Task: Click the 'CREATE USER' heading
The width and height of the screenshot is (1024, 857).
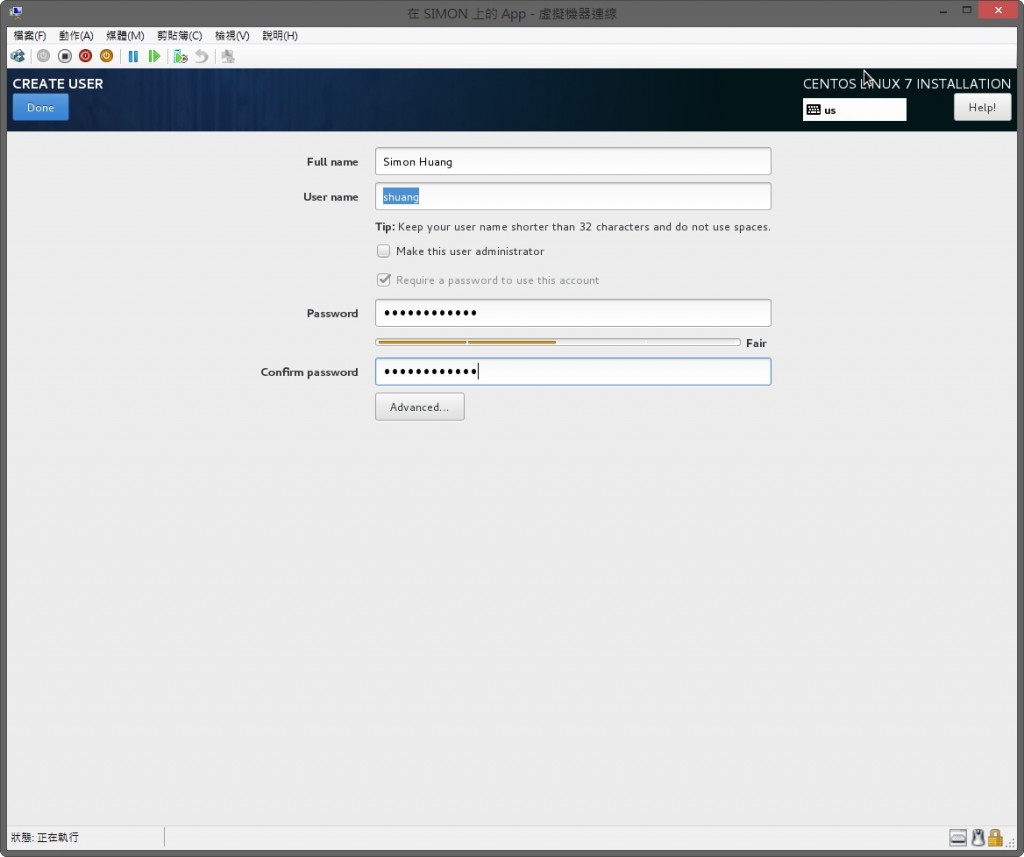Action: coord(58,84)
